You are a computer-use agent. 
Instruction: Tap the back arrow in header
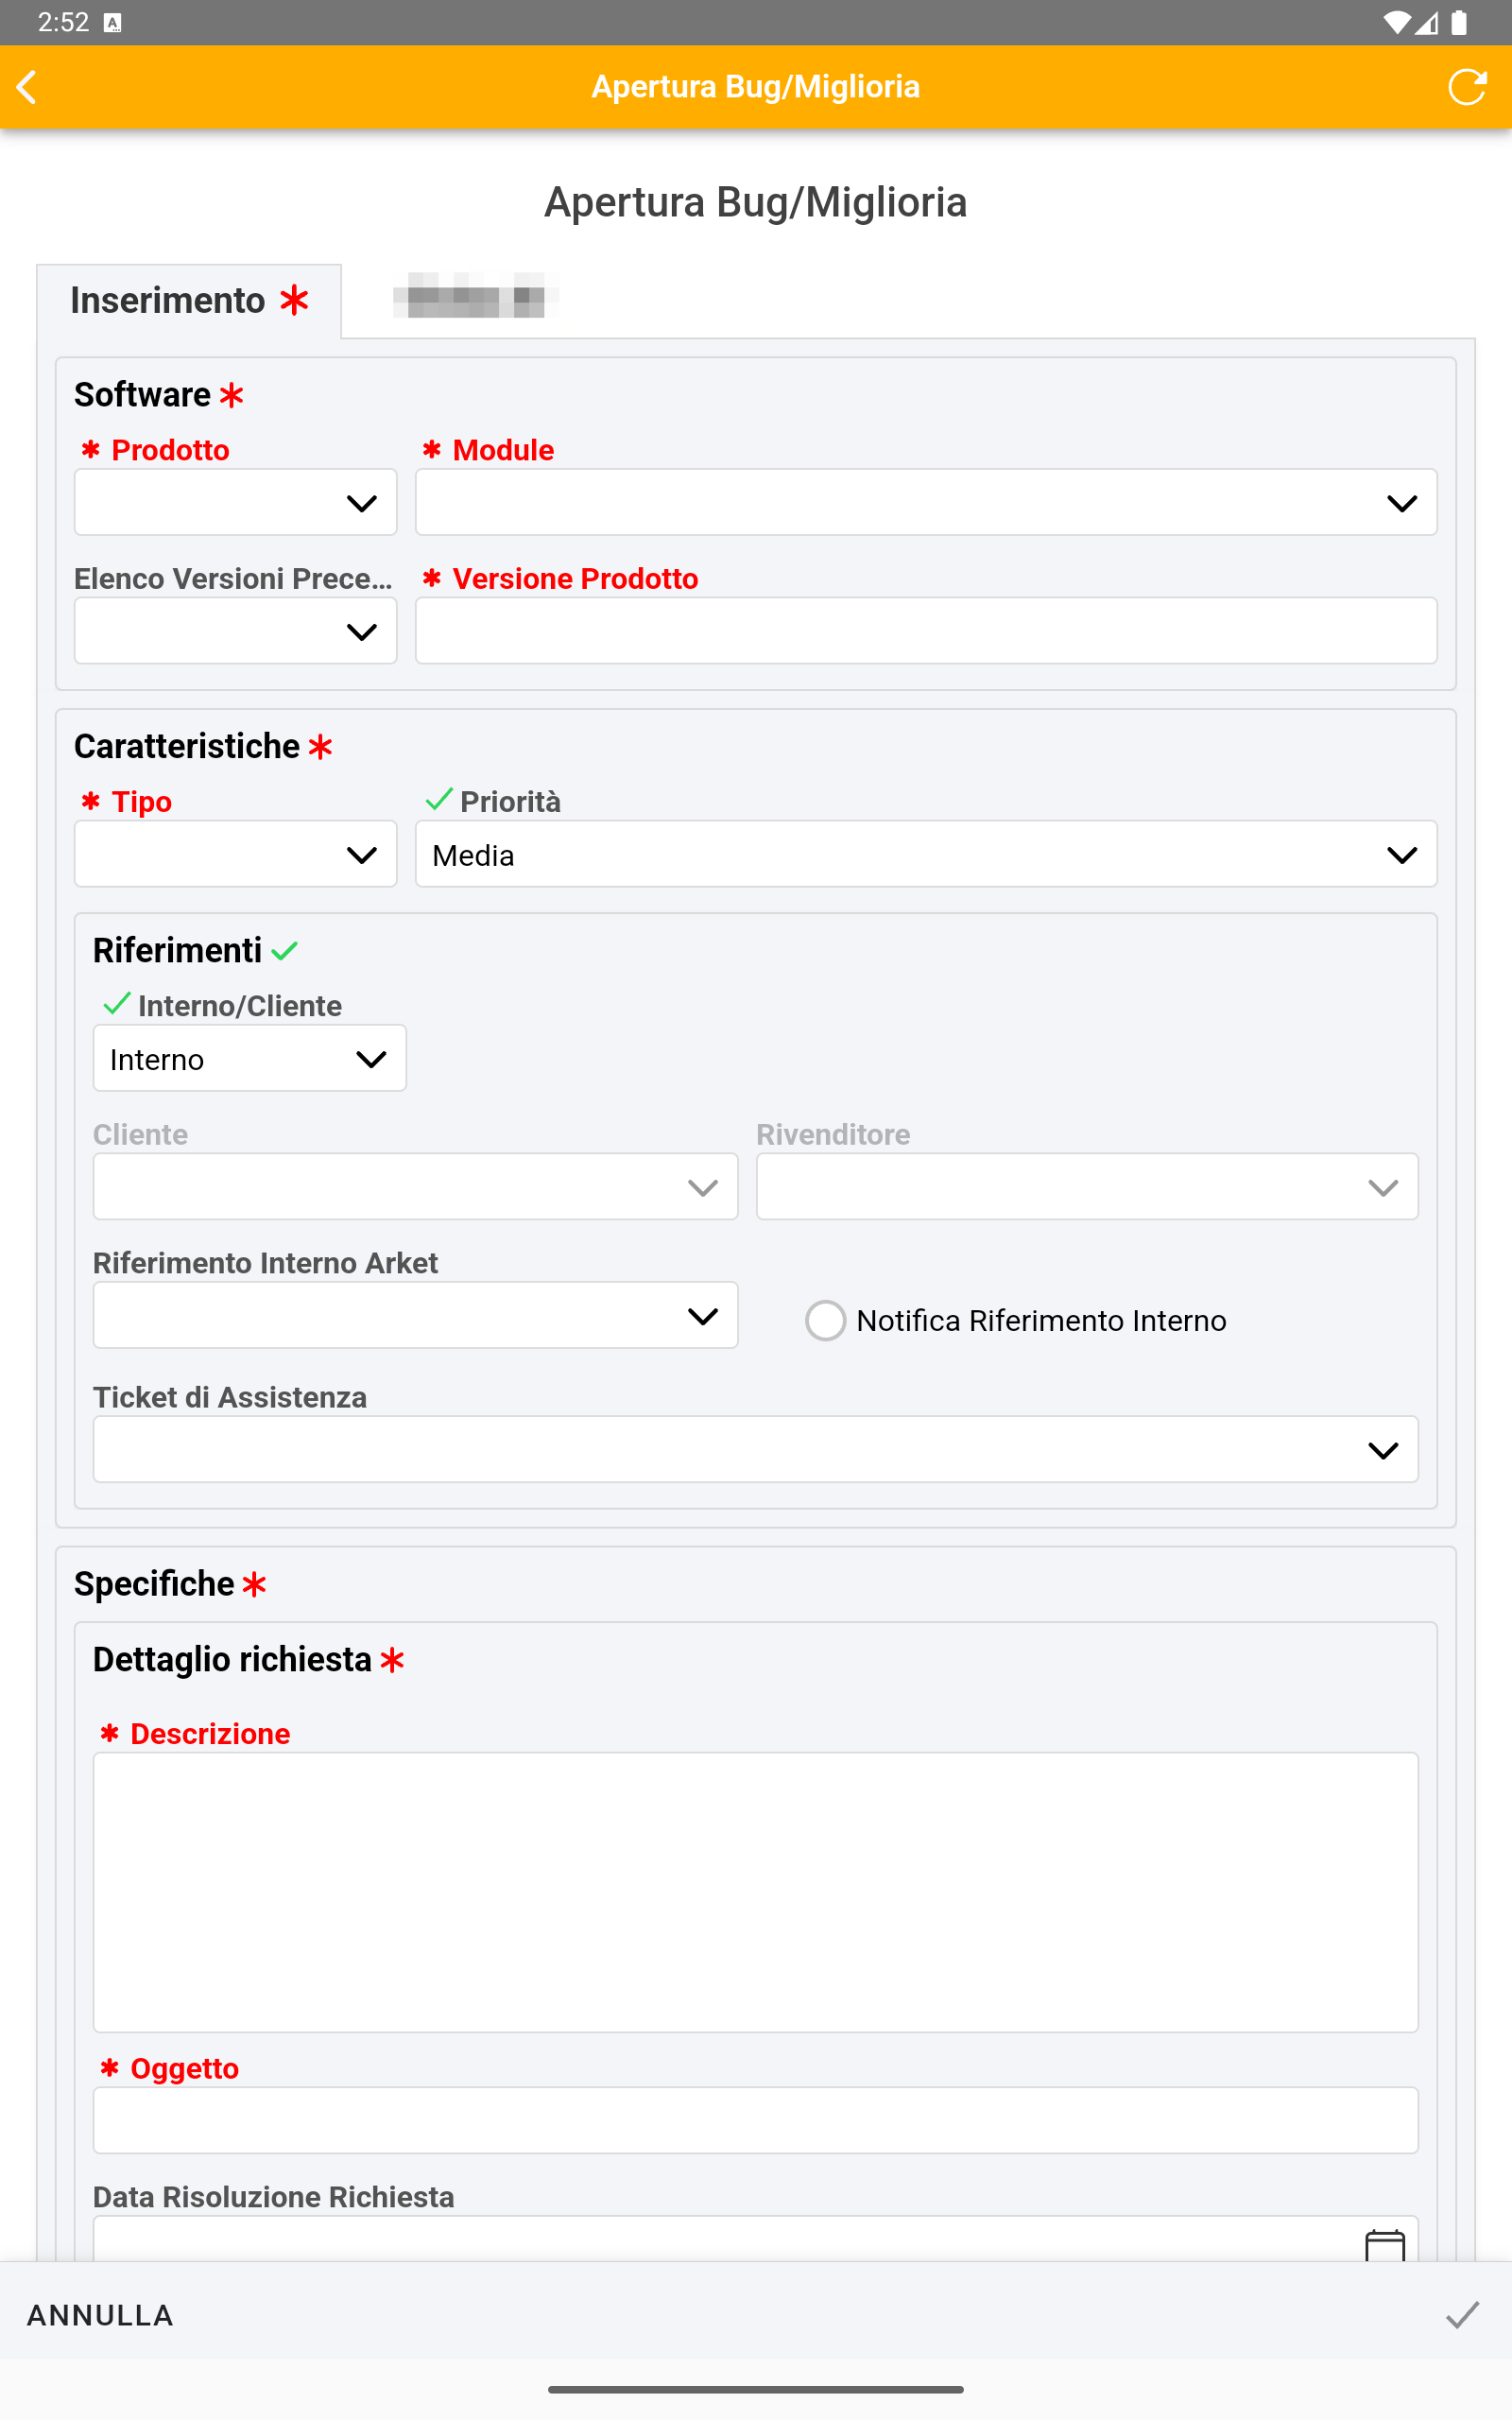tap(28, 87)
